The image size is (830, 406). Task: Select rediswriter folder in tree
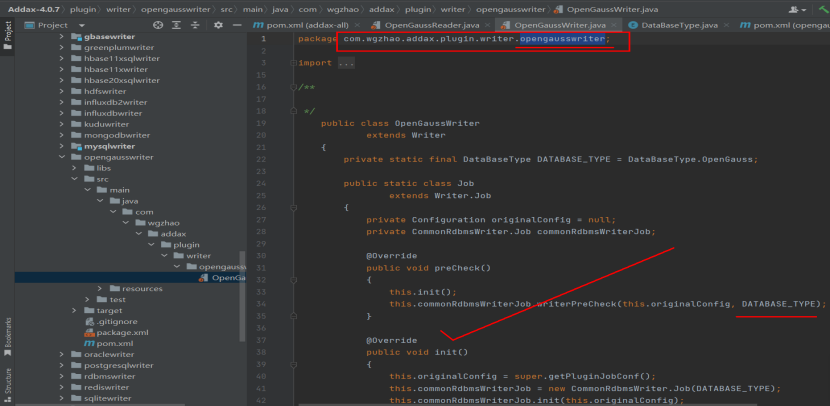tap(100, 387)
